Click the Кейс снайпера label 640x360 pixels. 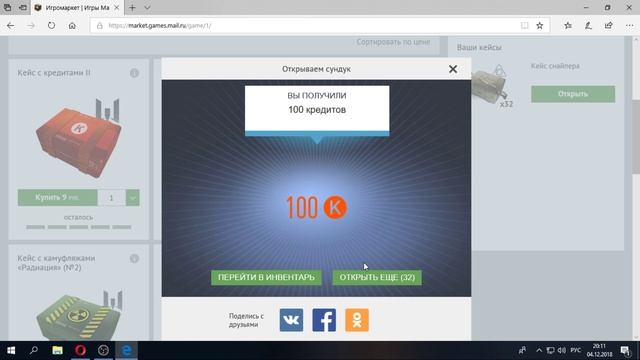[555, 66]
